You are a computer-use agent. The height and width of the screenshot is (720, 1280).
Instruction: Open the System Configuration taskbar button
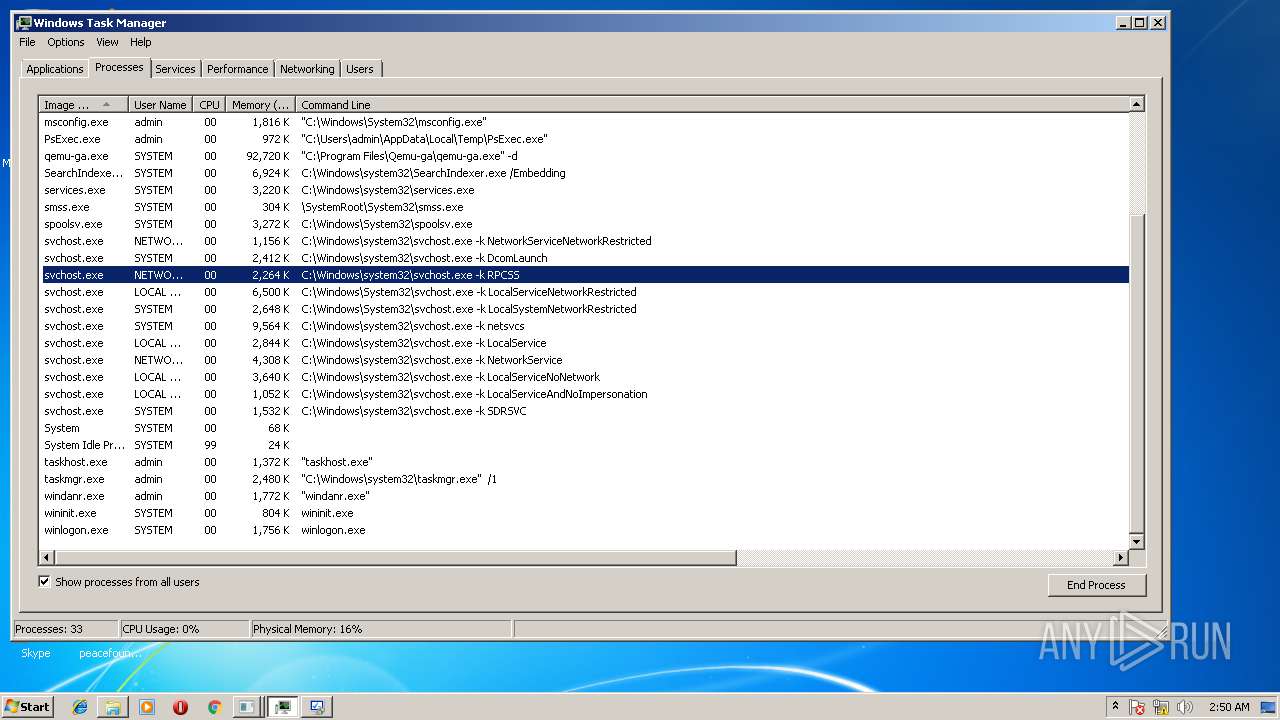[x=317, y=707]
